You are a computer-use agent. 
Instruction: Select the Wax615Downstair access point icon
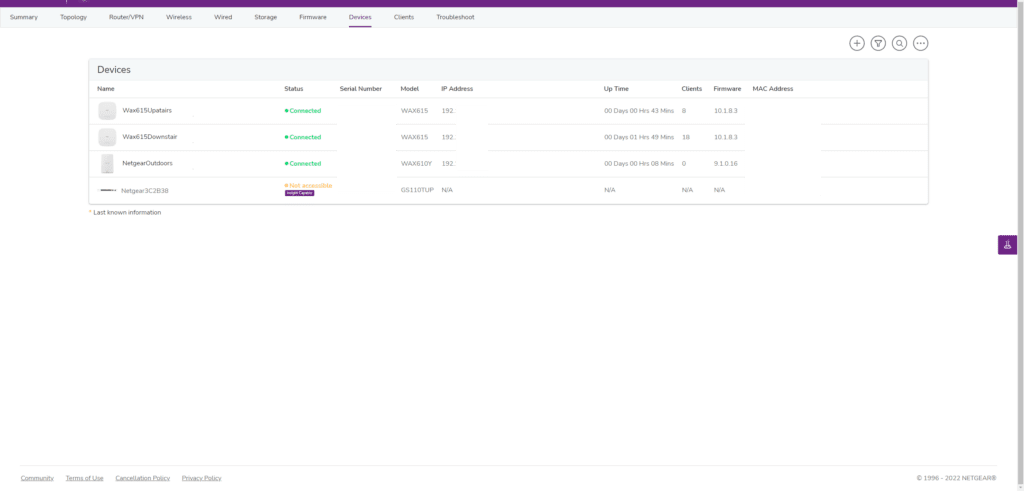(x=107, y=137)
